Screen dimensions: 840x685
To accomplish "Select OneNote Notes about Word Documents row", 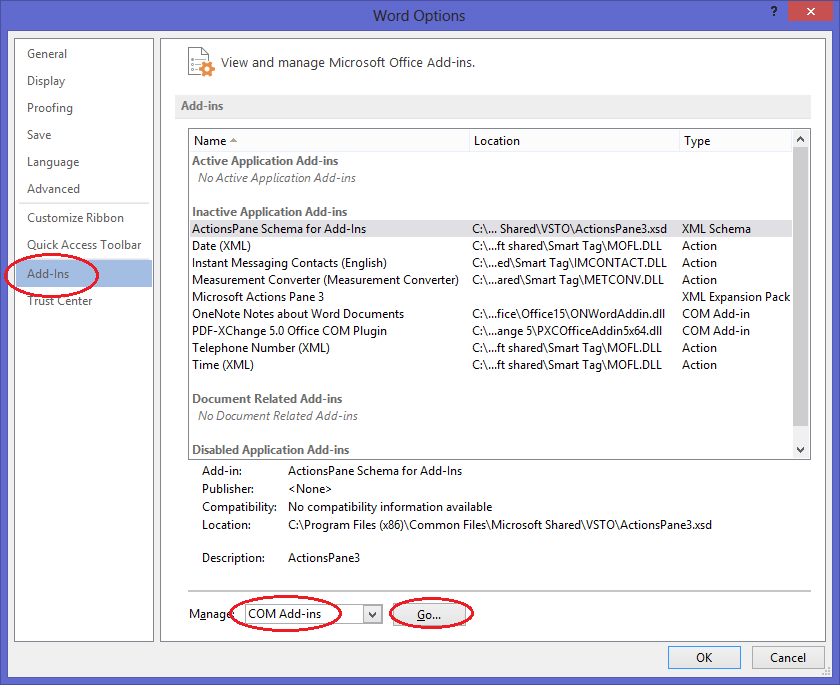I will (490, 314).
